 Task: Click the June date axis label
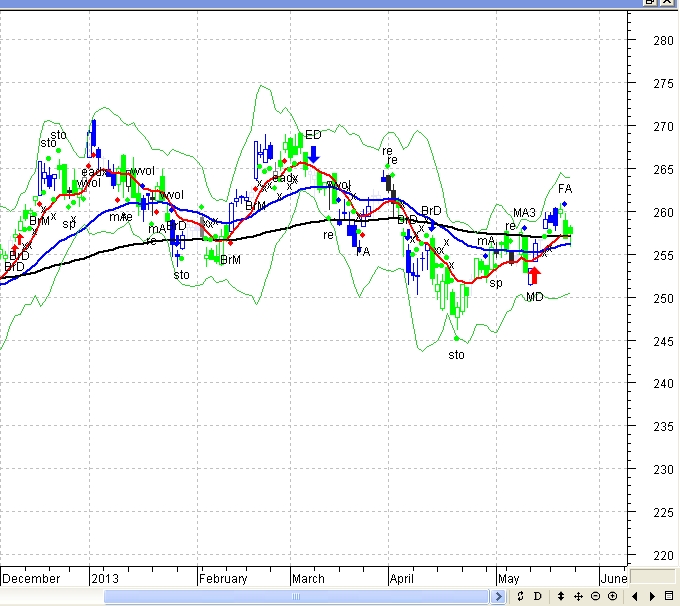click(x=614, y=579)
